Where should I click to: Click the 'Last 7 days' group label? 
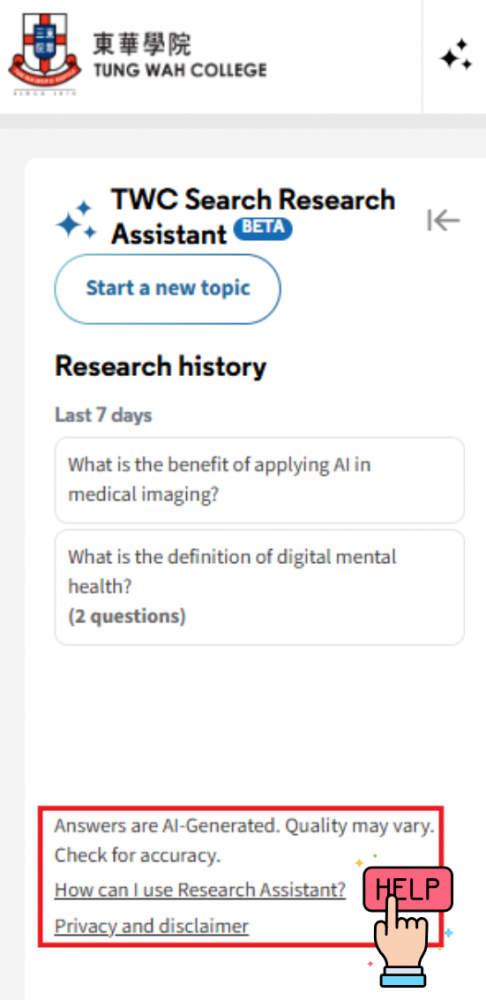103,415
